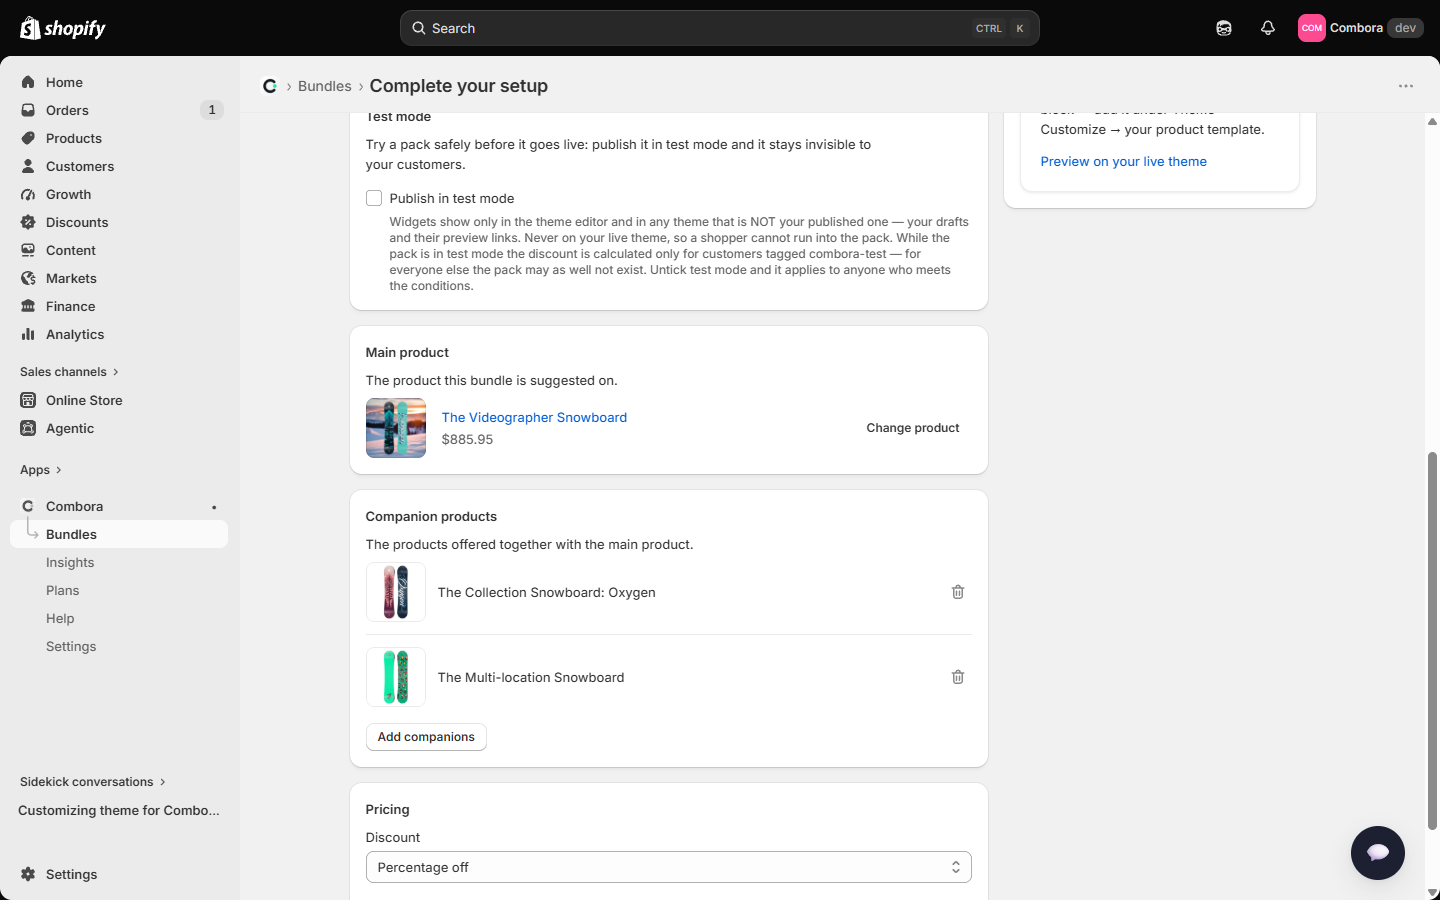Open the Discount type dropdown
Viewport: 1440px width, 900px height.
669,867
